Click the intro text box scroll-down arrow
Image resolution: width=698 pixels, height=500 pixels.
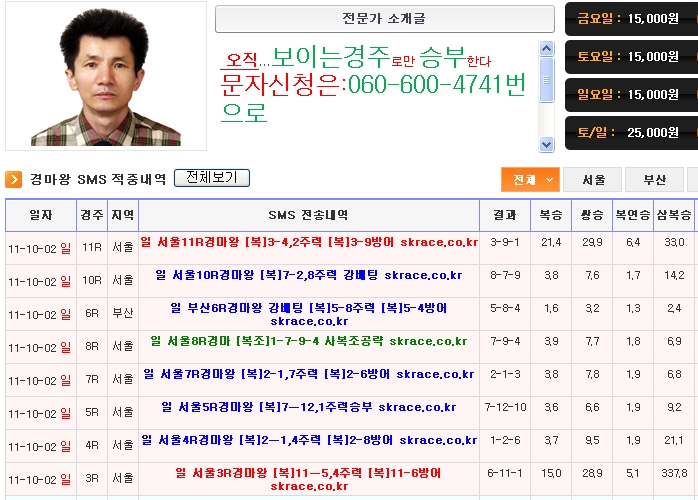[x=546, y=143]
